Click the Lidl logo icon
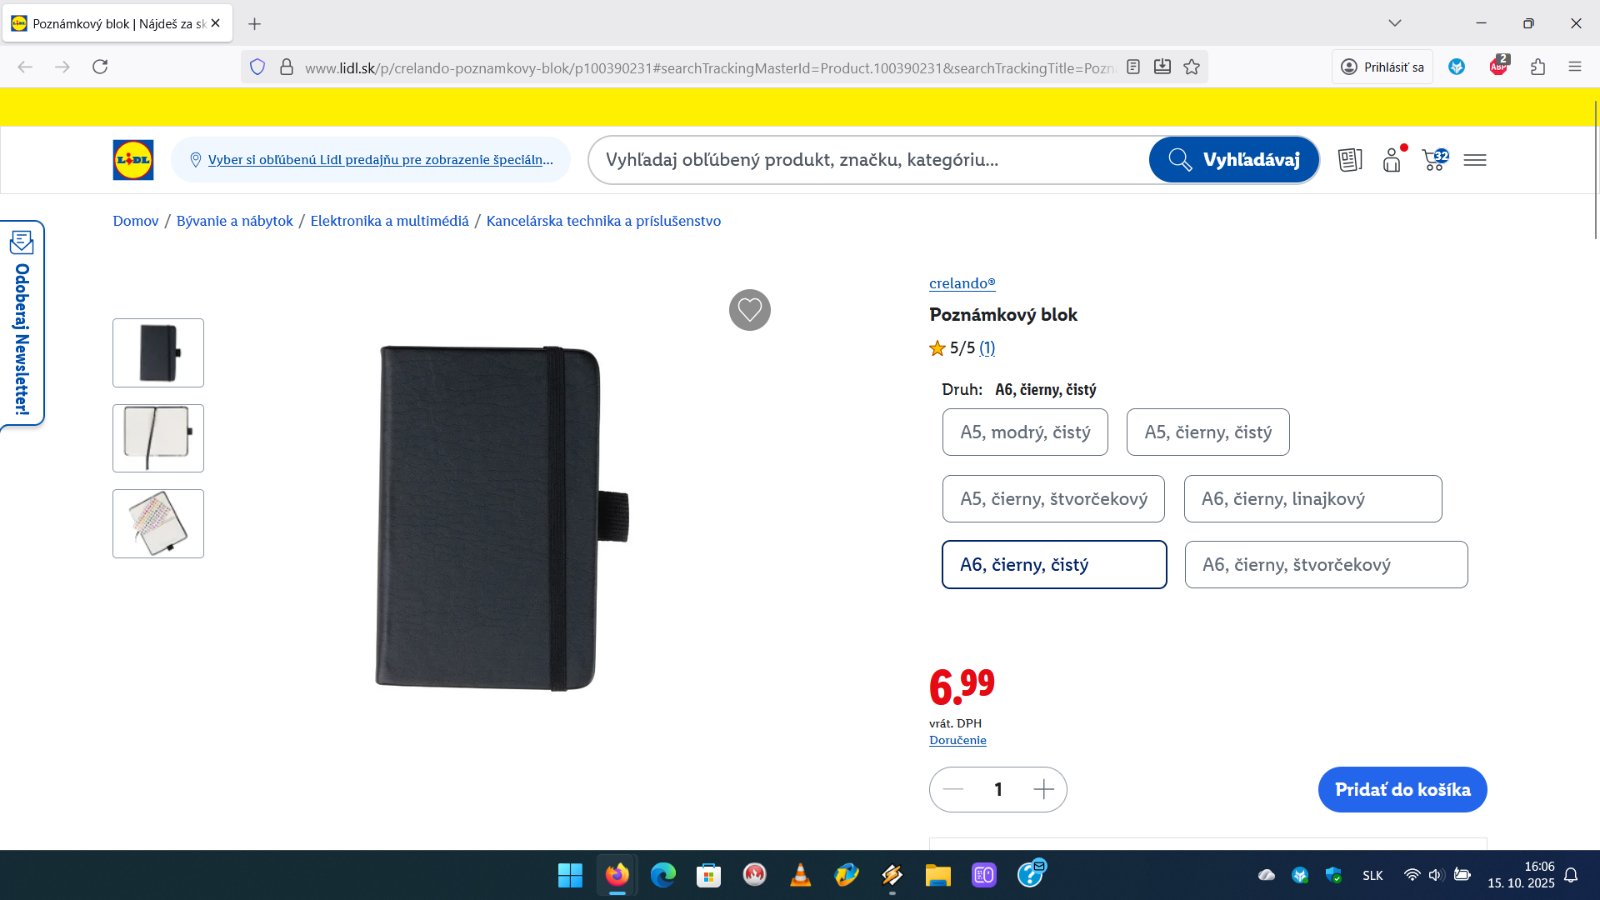 click(133, 160)
